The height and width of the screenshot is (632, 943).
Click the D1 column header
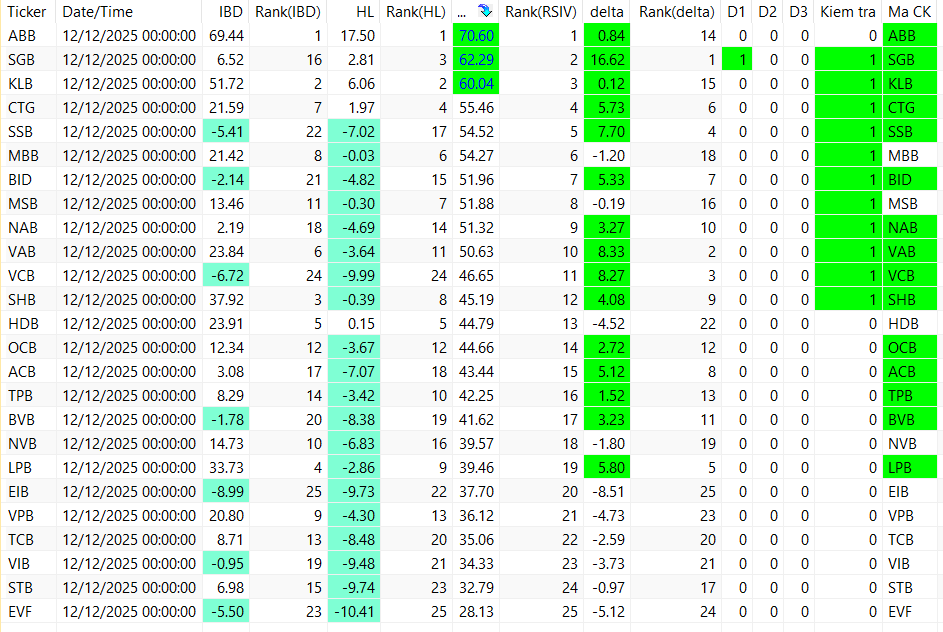coord(736,11)
